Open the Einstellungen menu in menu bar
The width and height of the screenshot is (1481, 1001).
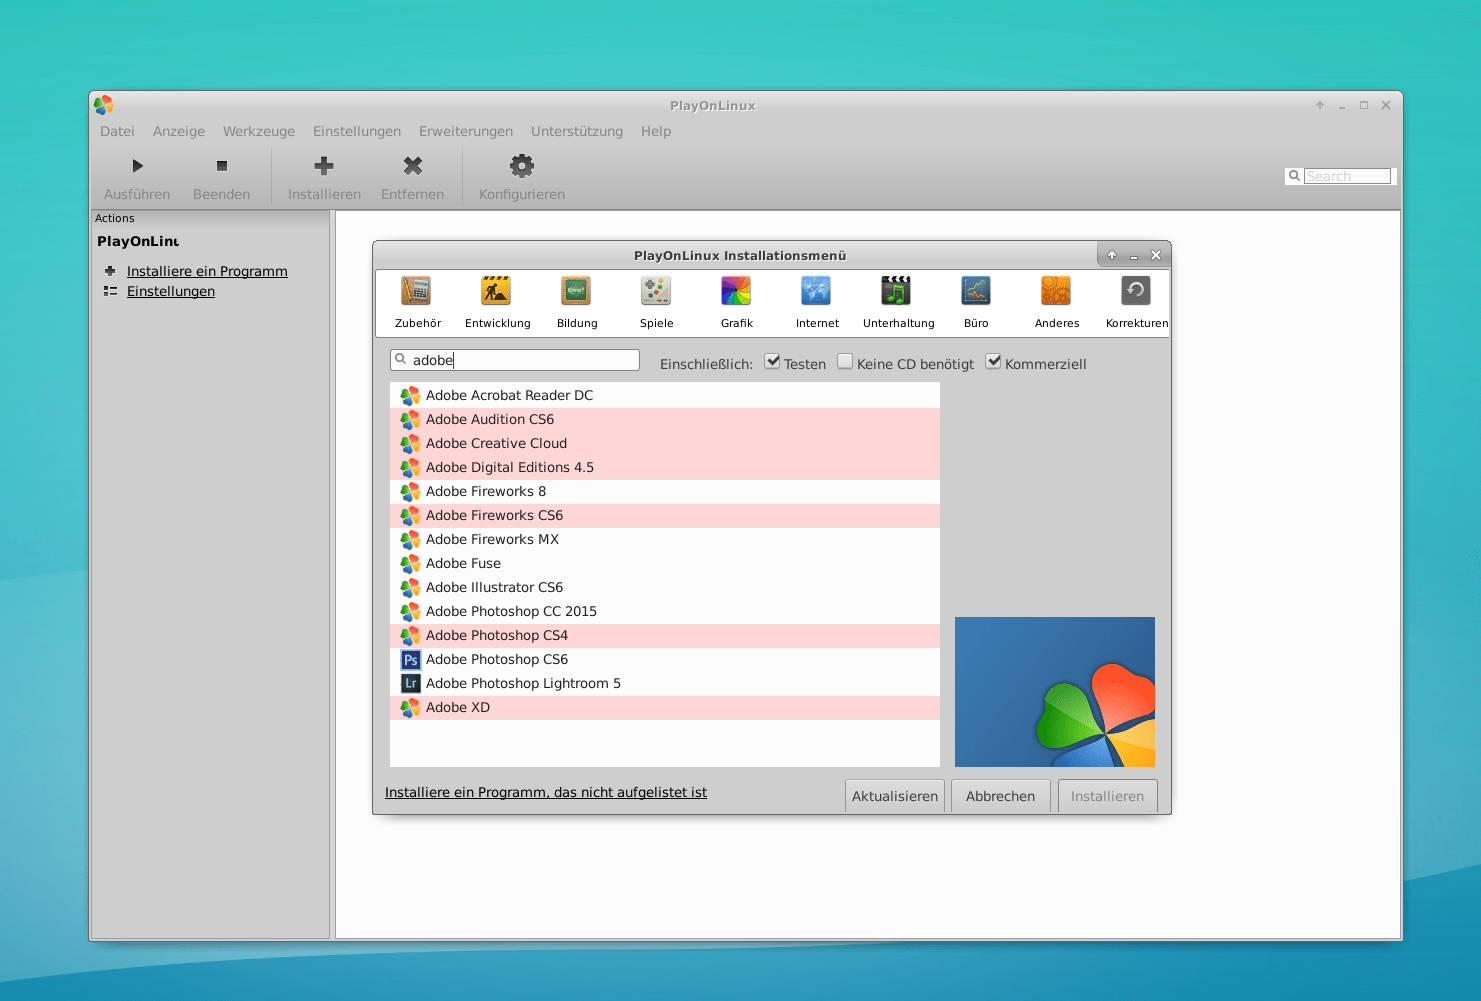[x=357, y=131]
